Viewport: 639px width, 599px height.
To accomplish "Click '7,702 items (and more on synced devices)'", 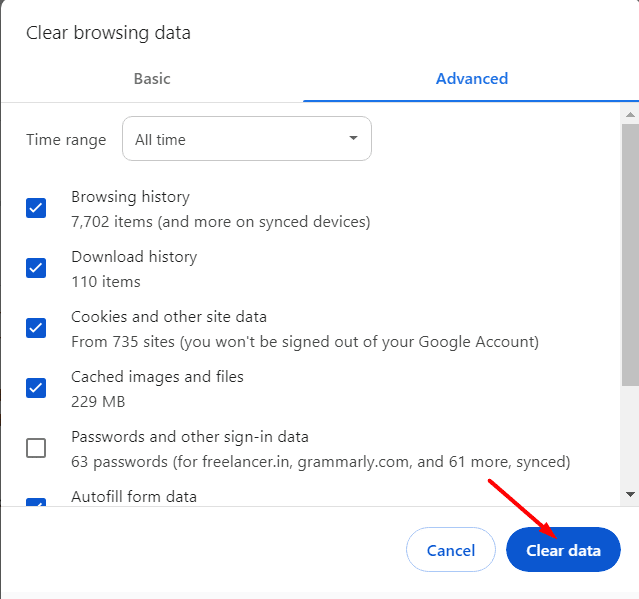I will tap(220, 222).
